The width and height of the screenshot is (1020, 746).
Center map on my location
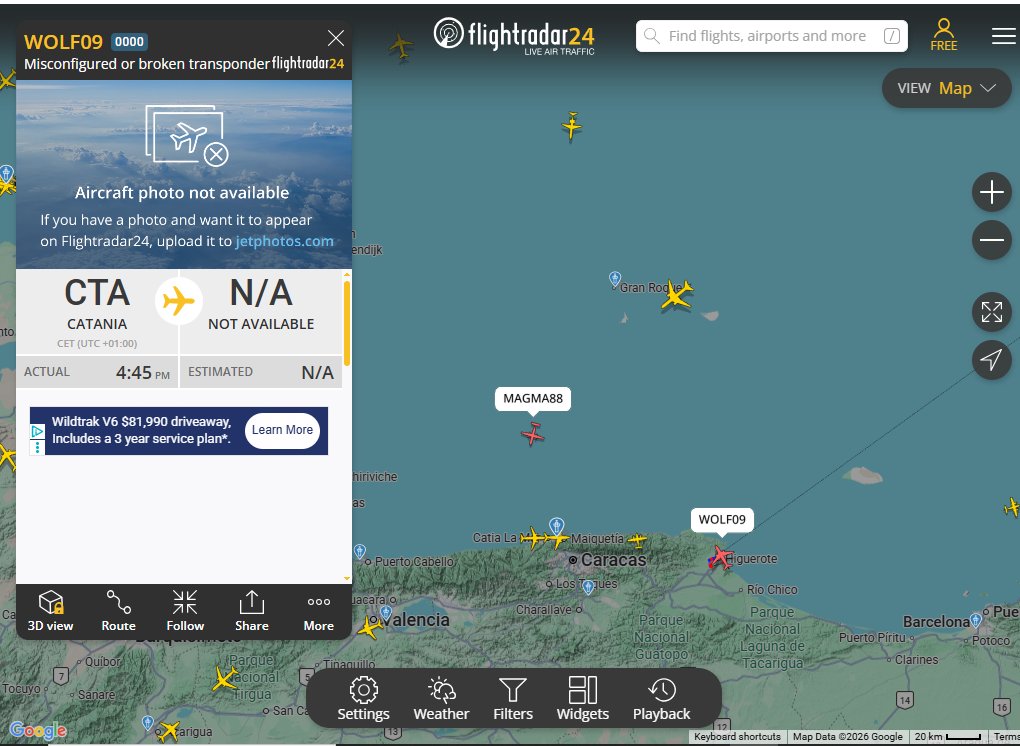point(991,360)
